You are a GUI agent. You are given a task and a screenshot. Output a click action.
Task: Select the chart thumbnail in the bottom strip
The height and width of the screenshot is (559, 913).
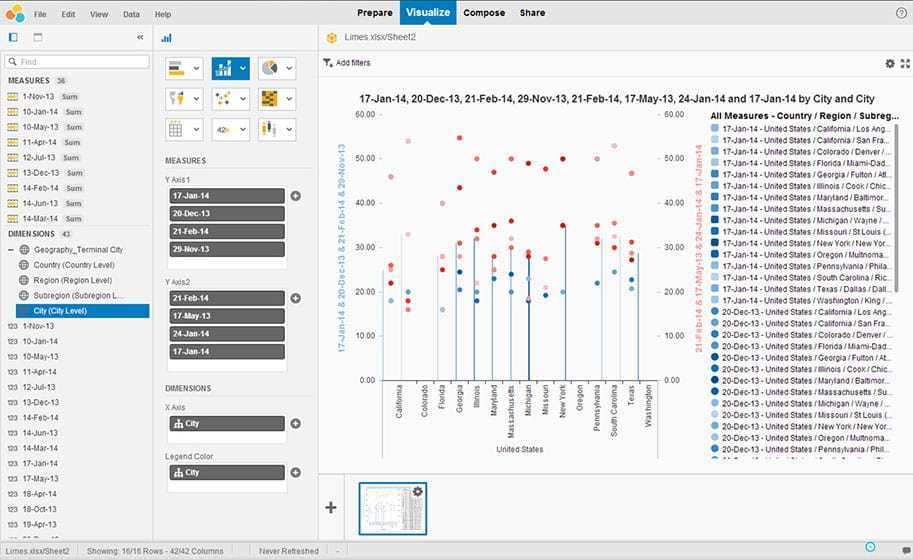point(392,508)
